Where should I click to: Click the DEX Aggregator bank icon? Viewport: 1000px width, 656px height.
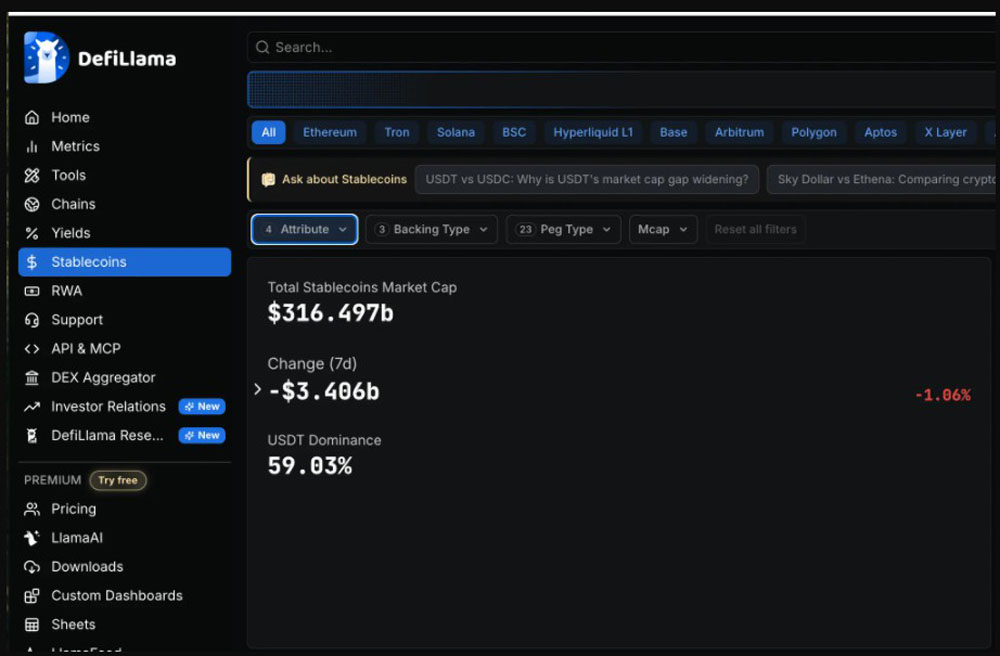[x=32, y=378]
